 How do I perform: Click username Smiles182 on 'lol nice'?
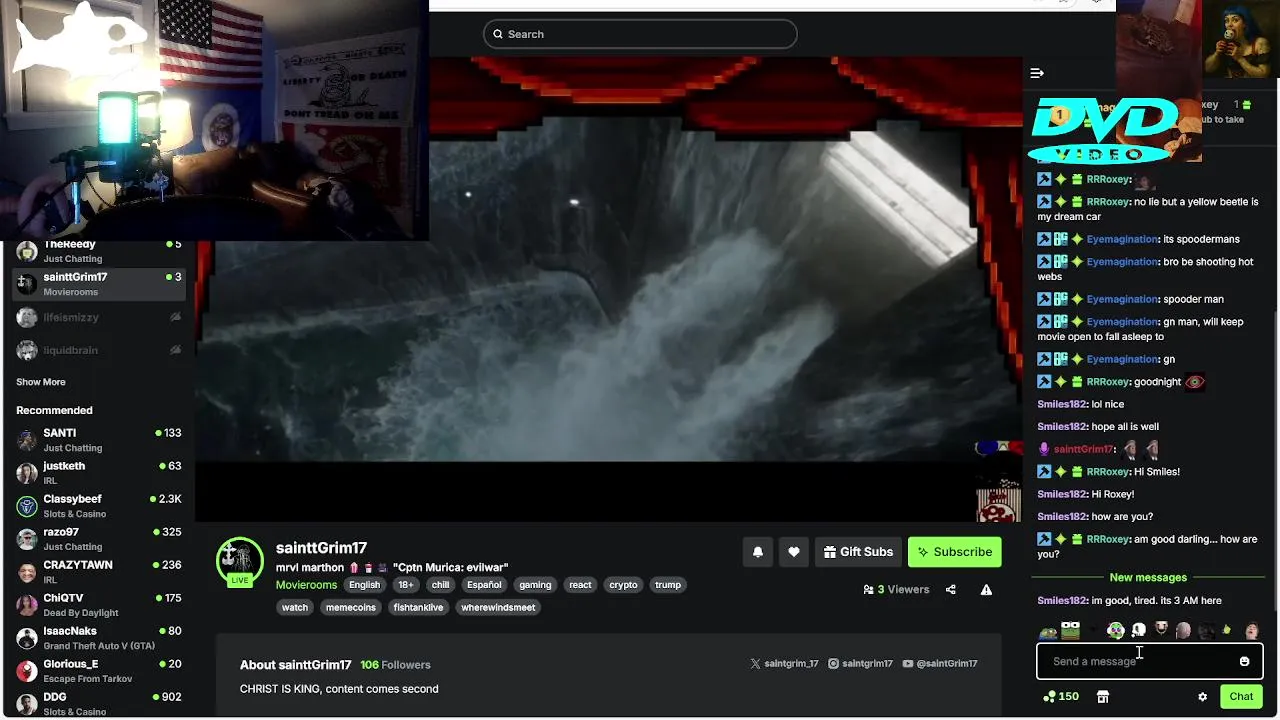tap(1062, 404)
